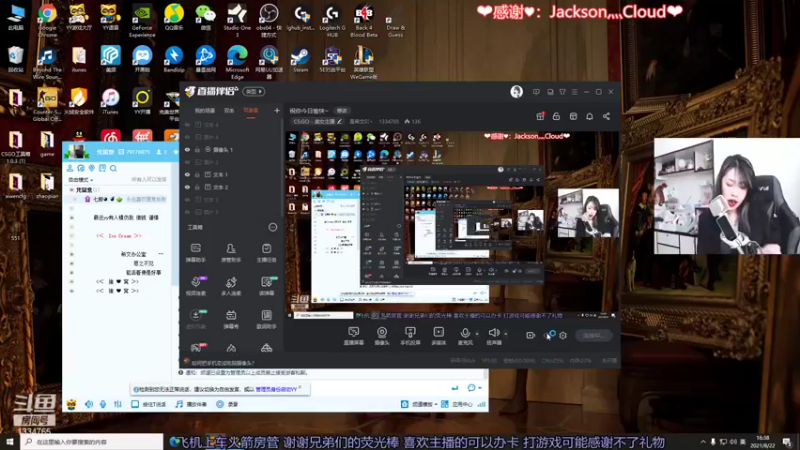The height and width of the screenshot is (450, 800).
Task: Add camera source in bottom bar
Action: click(382, 336)
